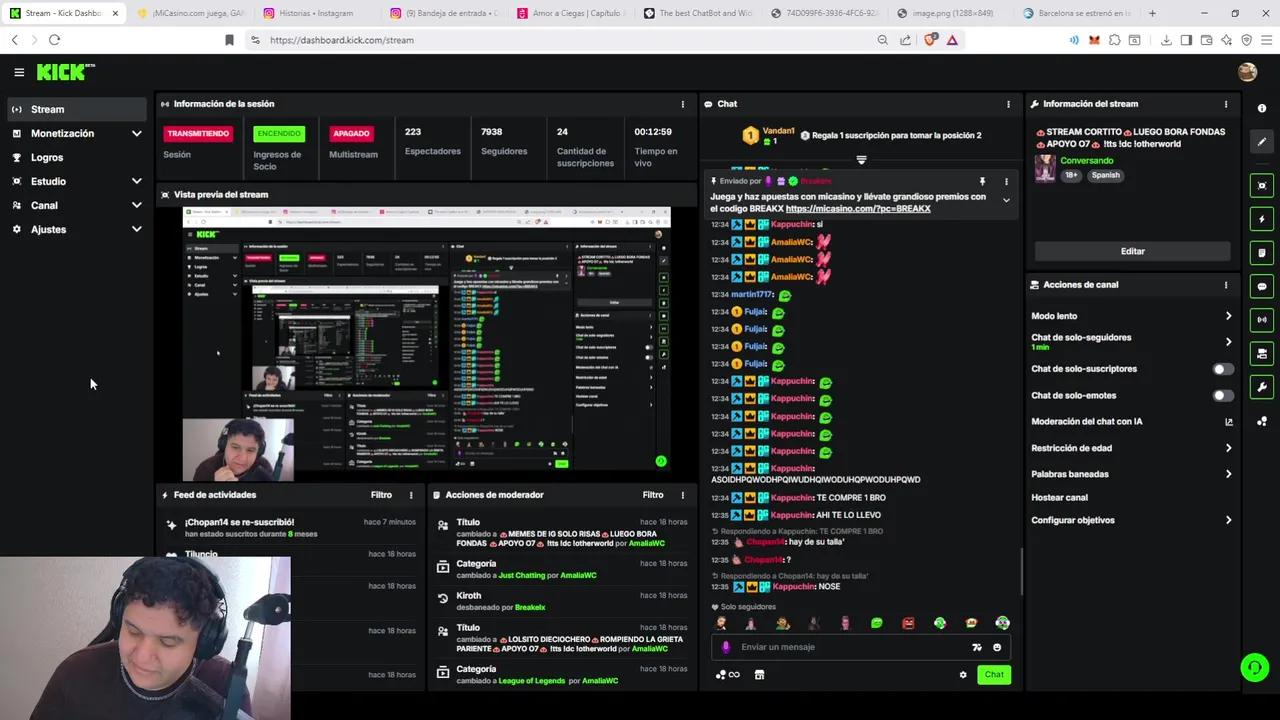Screen dimensions: 1280x720
Task: Click the translate icon in the chat input
Action: [x=977, y=647]
